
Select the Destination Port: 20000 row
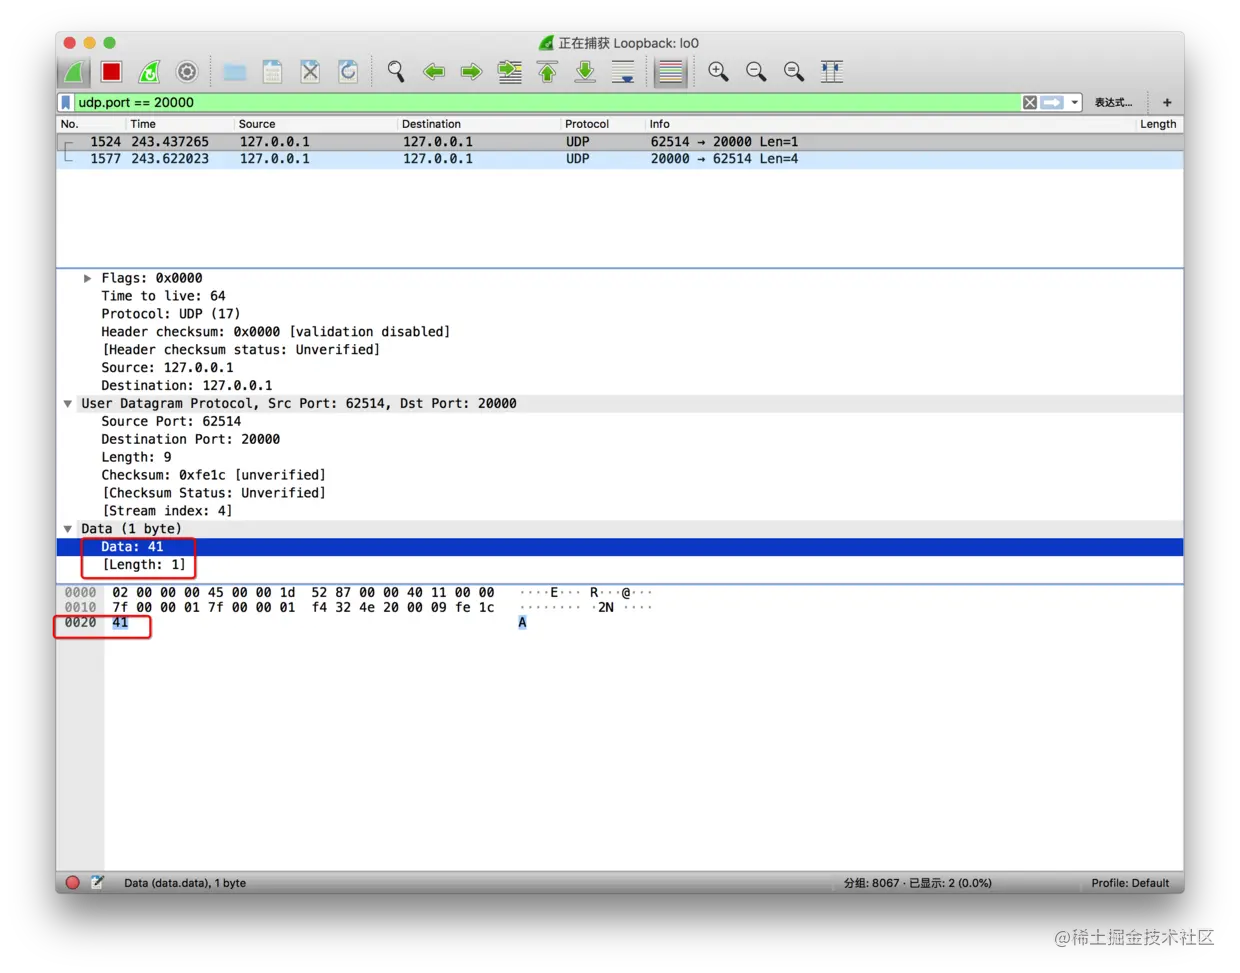(x=620, y=440)
